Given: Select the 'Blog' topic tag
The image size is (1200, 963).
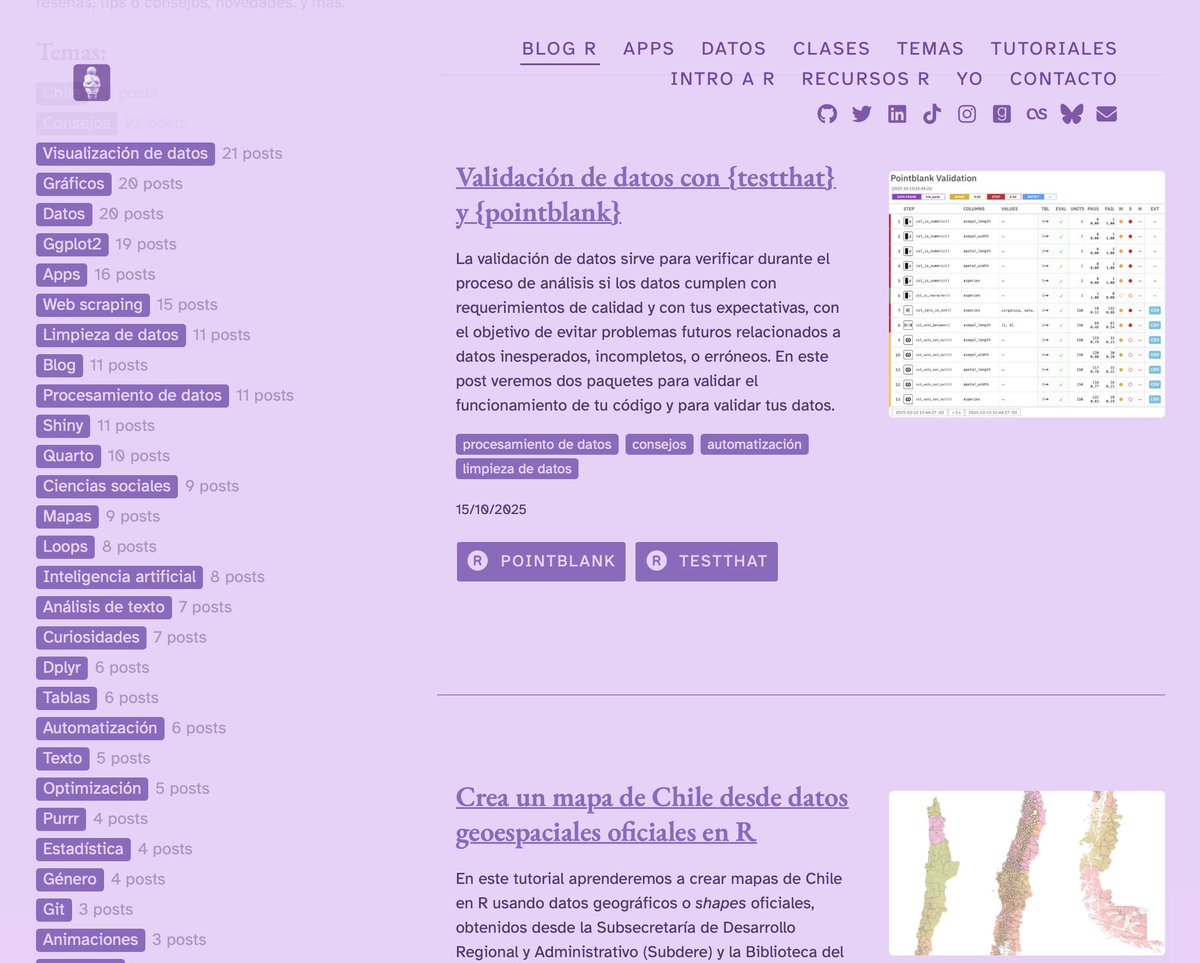Looking at the screenshot, I should click(60, 365).
